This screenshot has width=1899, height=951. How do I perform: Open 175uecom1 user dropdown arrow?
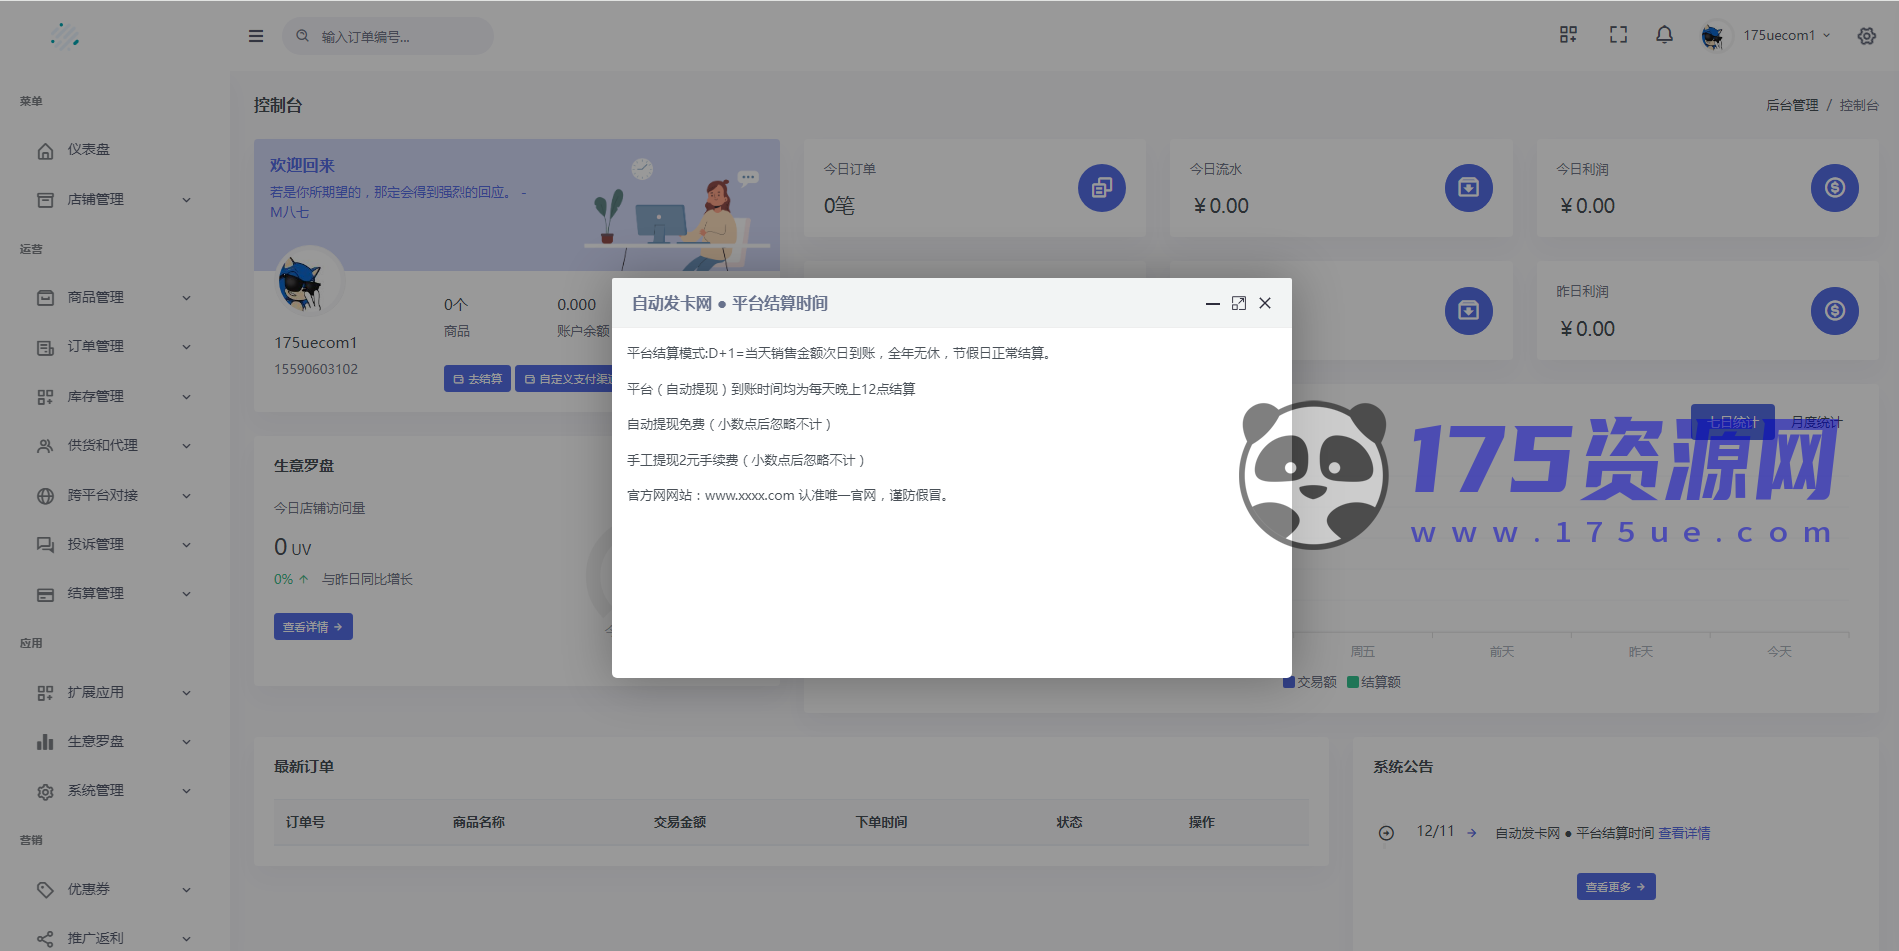(x=1827, y=36)
